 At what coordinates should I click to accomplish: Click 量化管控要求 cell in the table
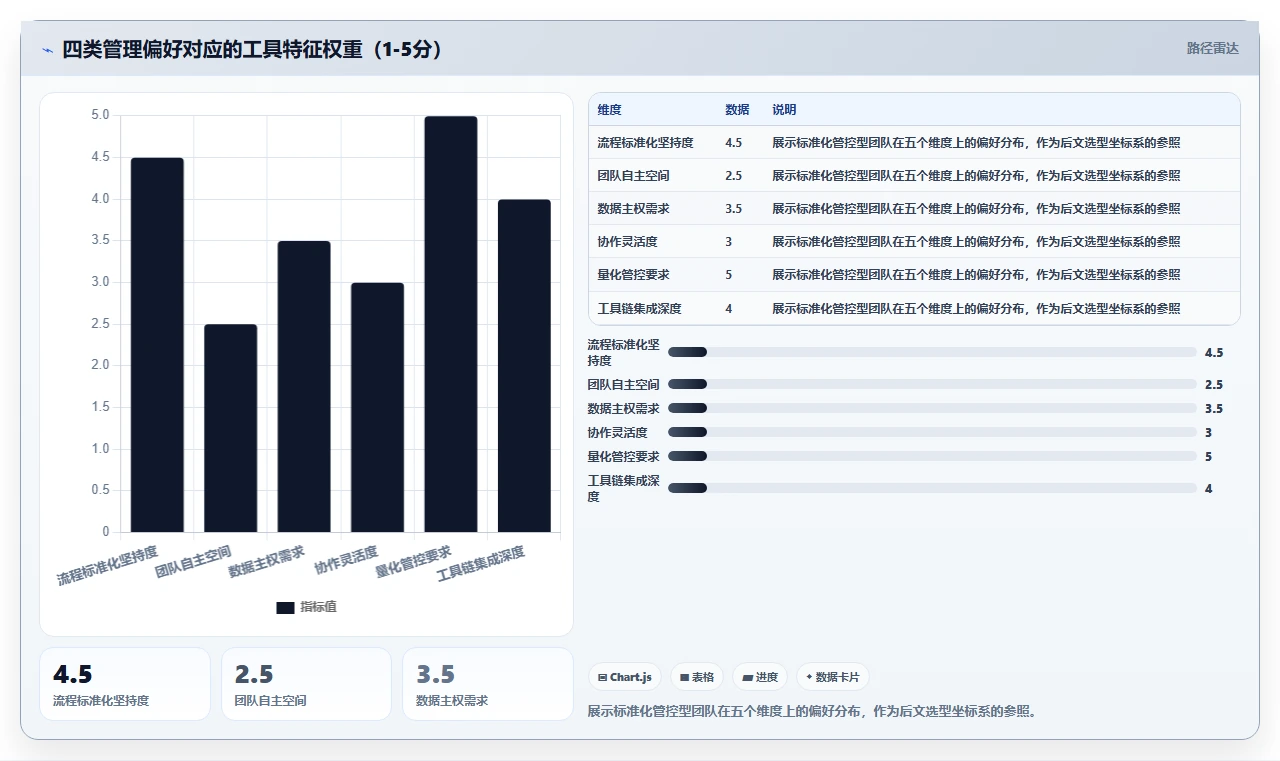pyautogui.click(x=633, y=275)
